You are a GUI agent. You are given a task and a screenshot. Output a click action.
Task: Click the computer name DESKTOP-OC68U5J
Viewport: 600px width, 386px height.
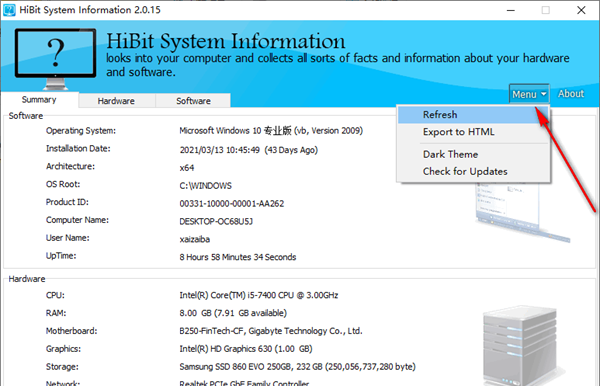coord(216,222)
